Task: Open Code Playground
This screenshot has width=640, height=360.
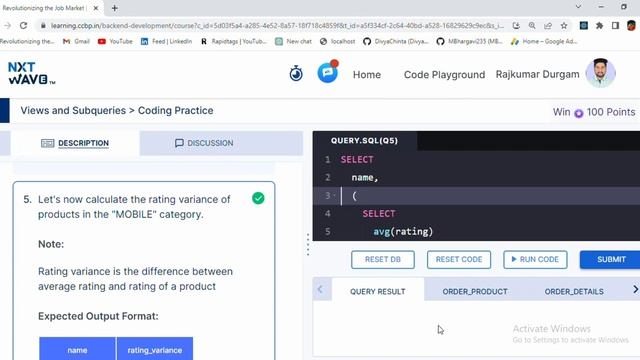Action: 444,75
